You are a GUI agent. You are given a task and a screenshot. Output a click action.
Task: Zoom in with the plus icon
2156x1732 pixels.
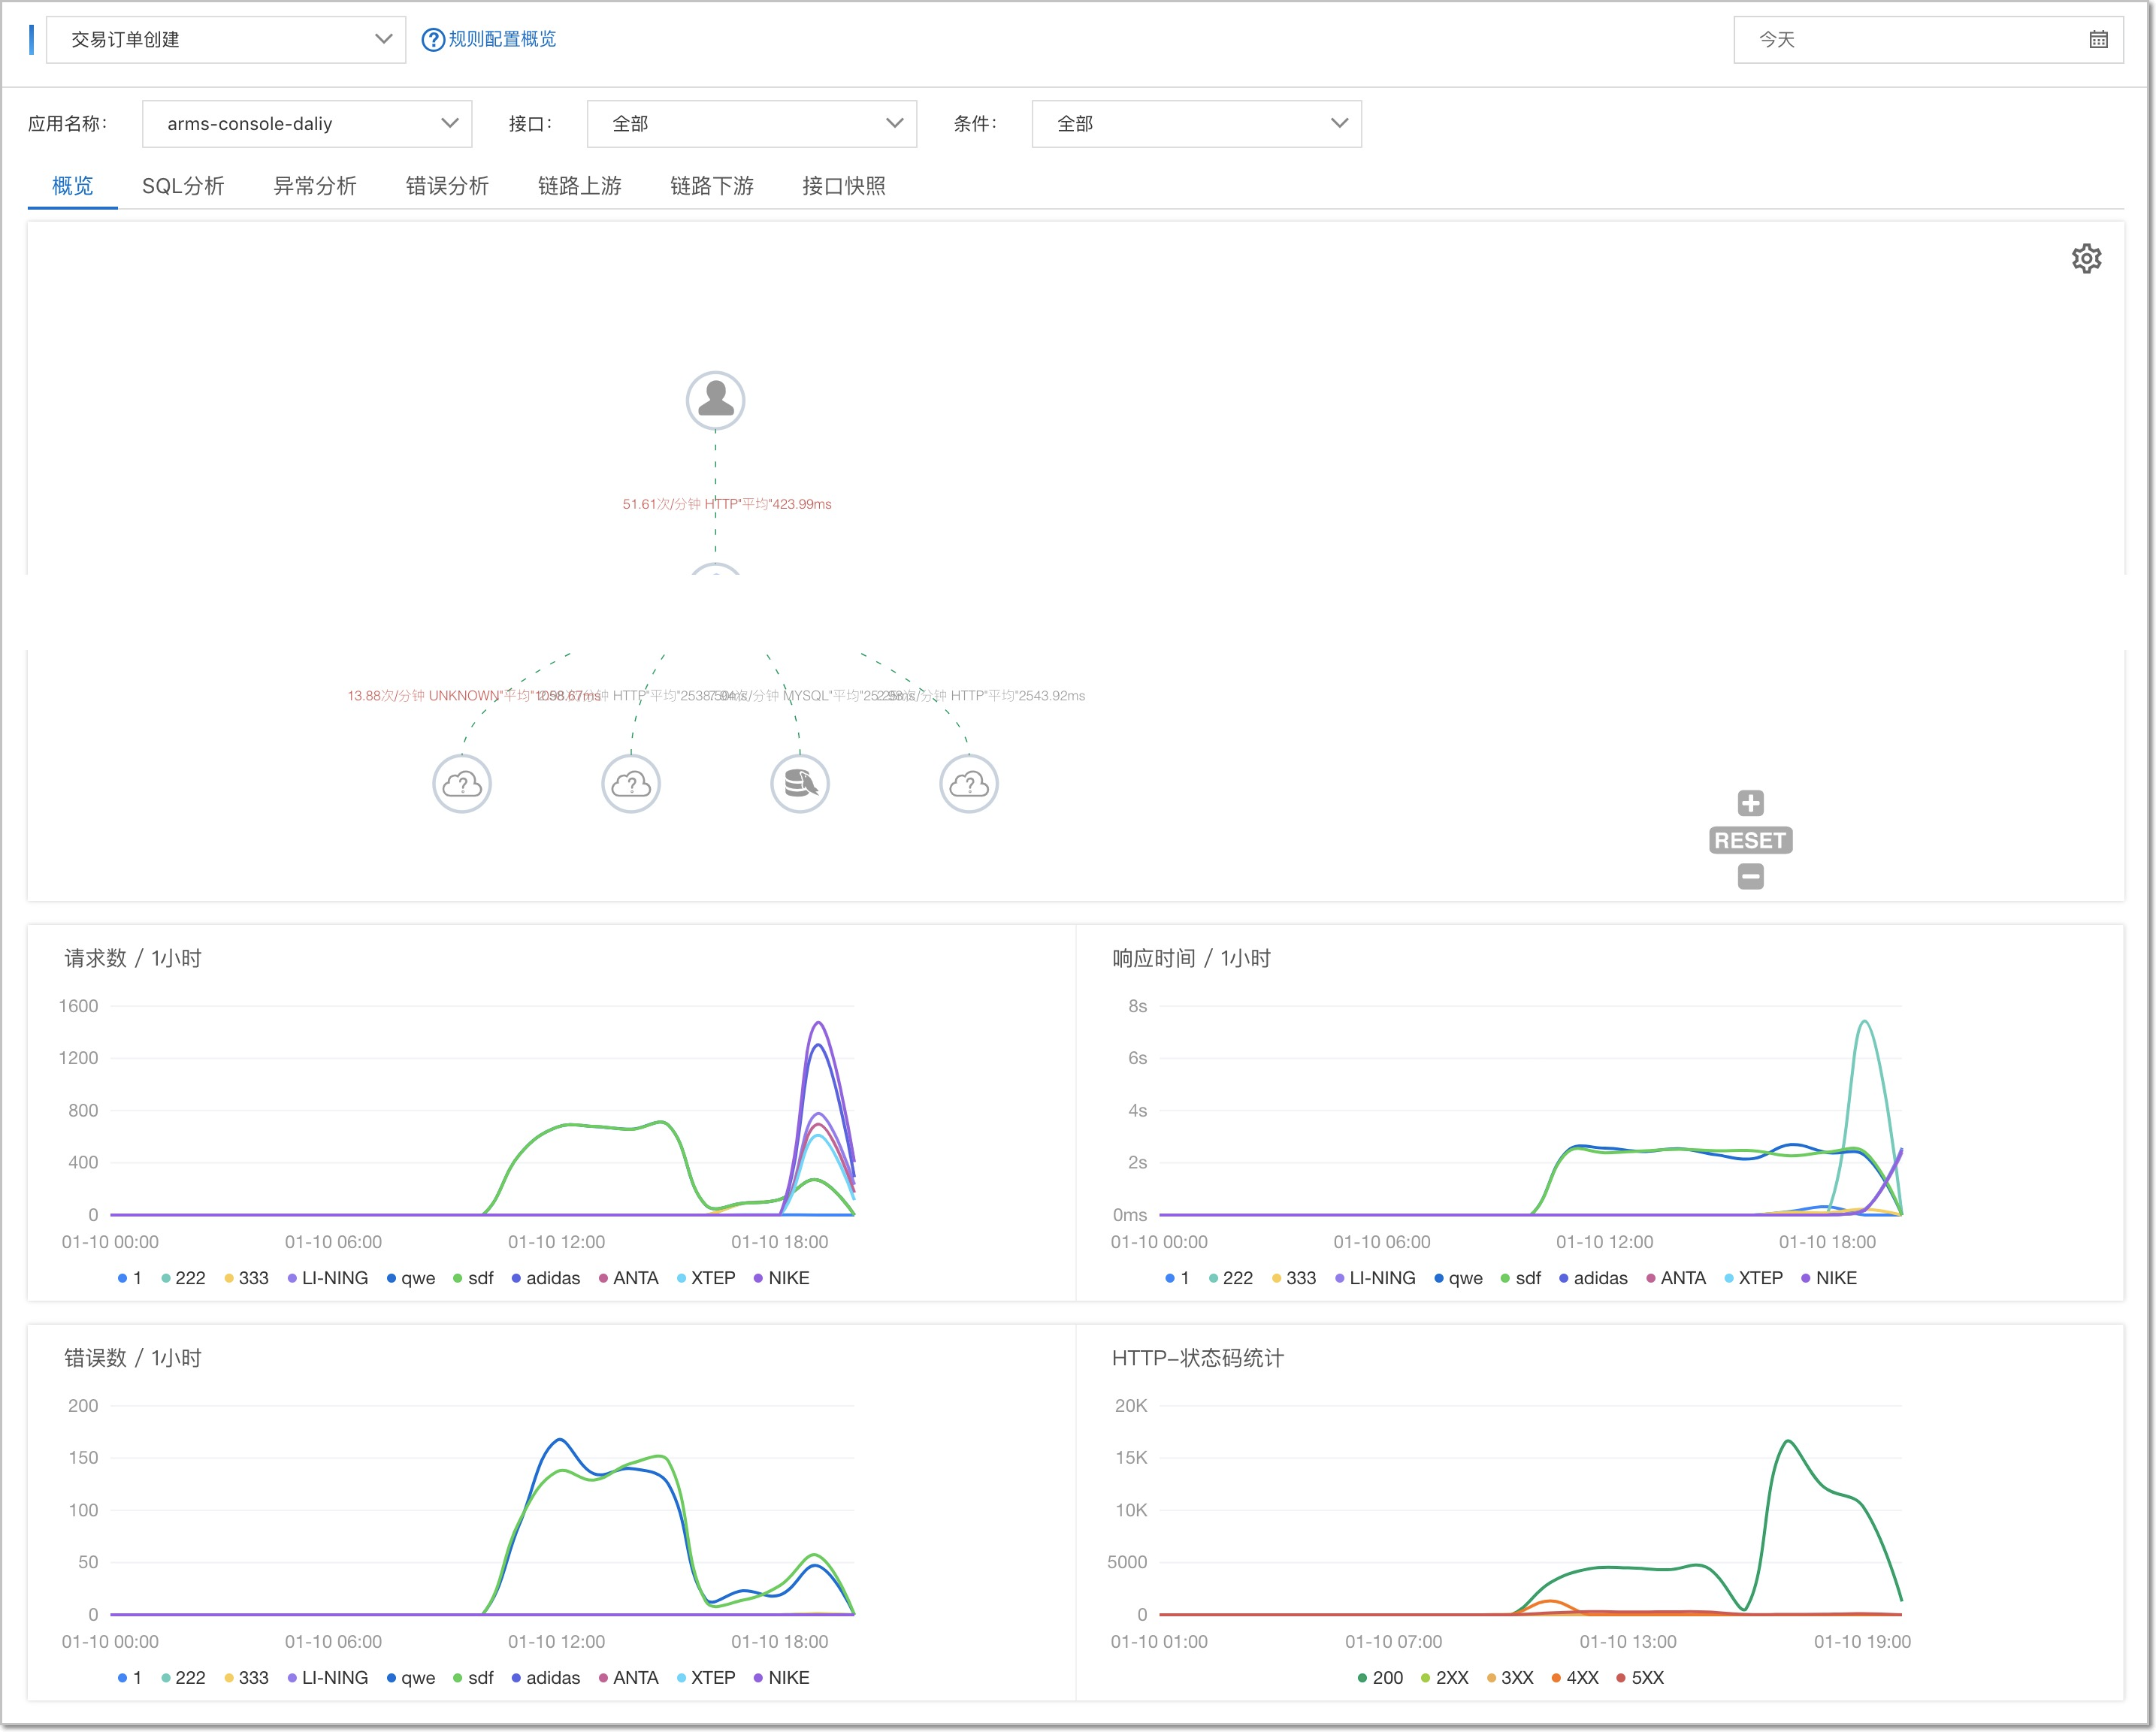click(x=1750, y=803)
